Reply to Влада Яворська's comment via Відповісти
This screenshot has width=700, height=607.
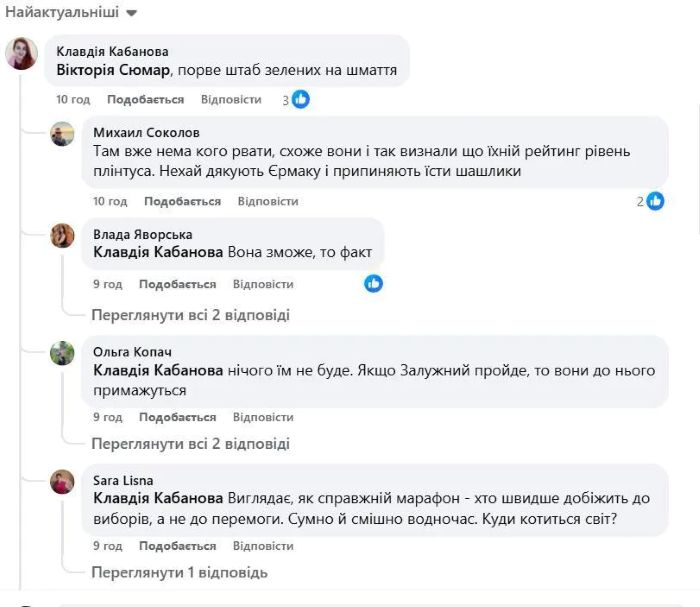263,284
